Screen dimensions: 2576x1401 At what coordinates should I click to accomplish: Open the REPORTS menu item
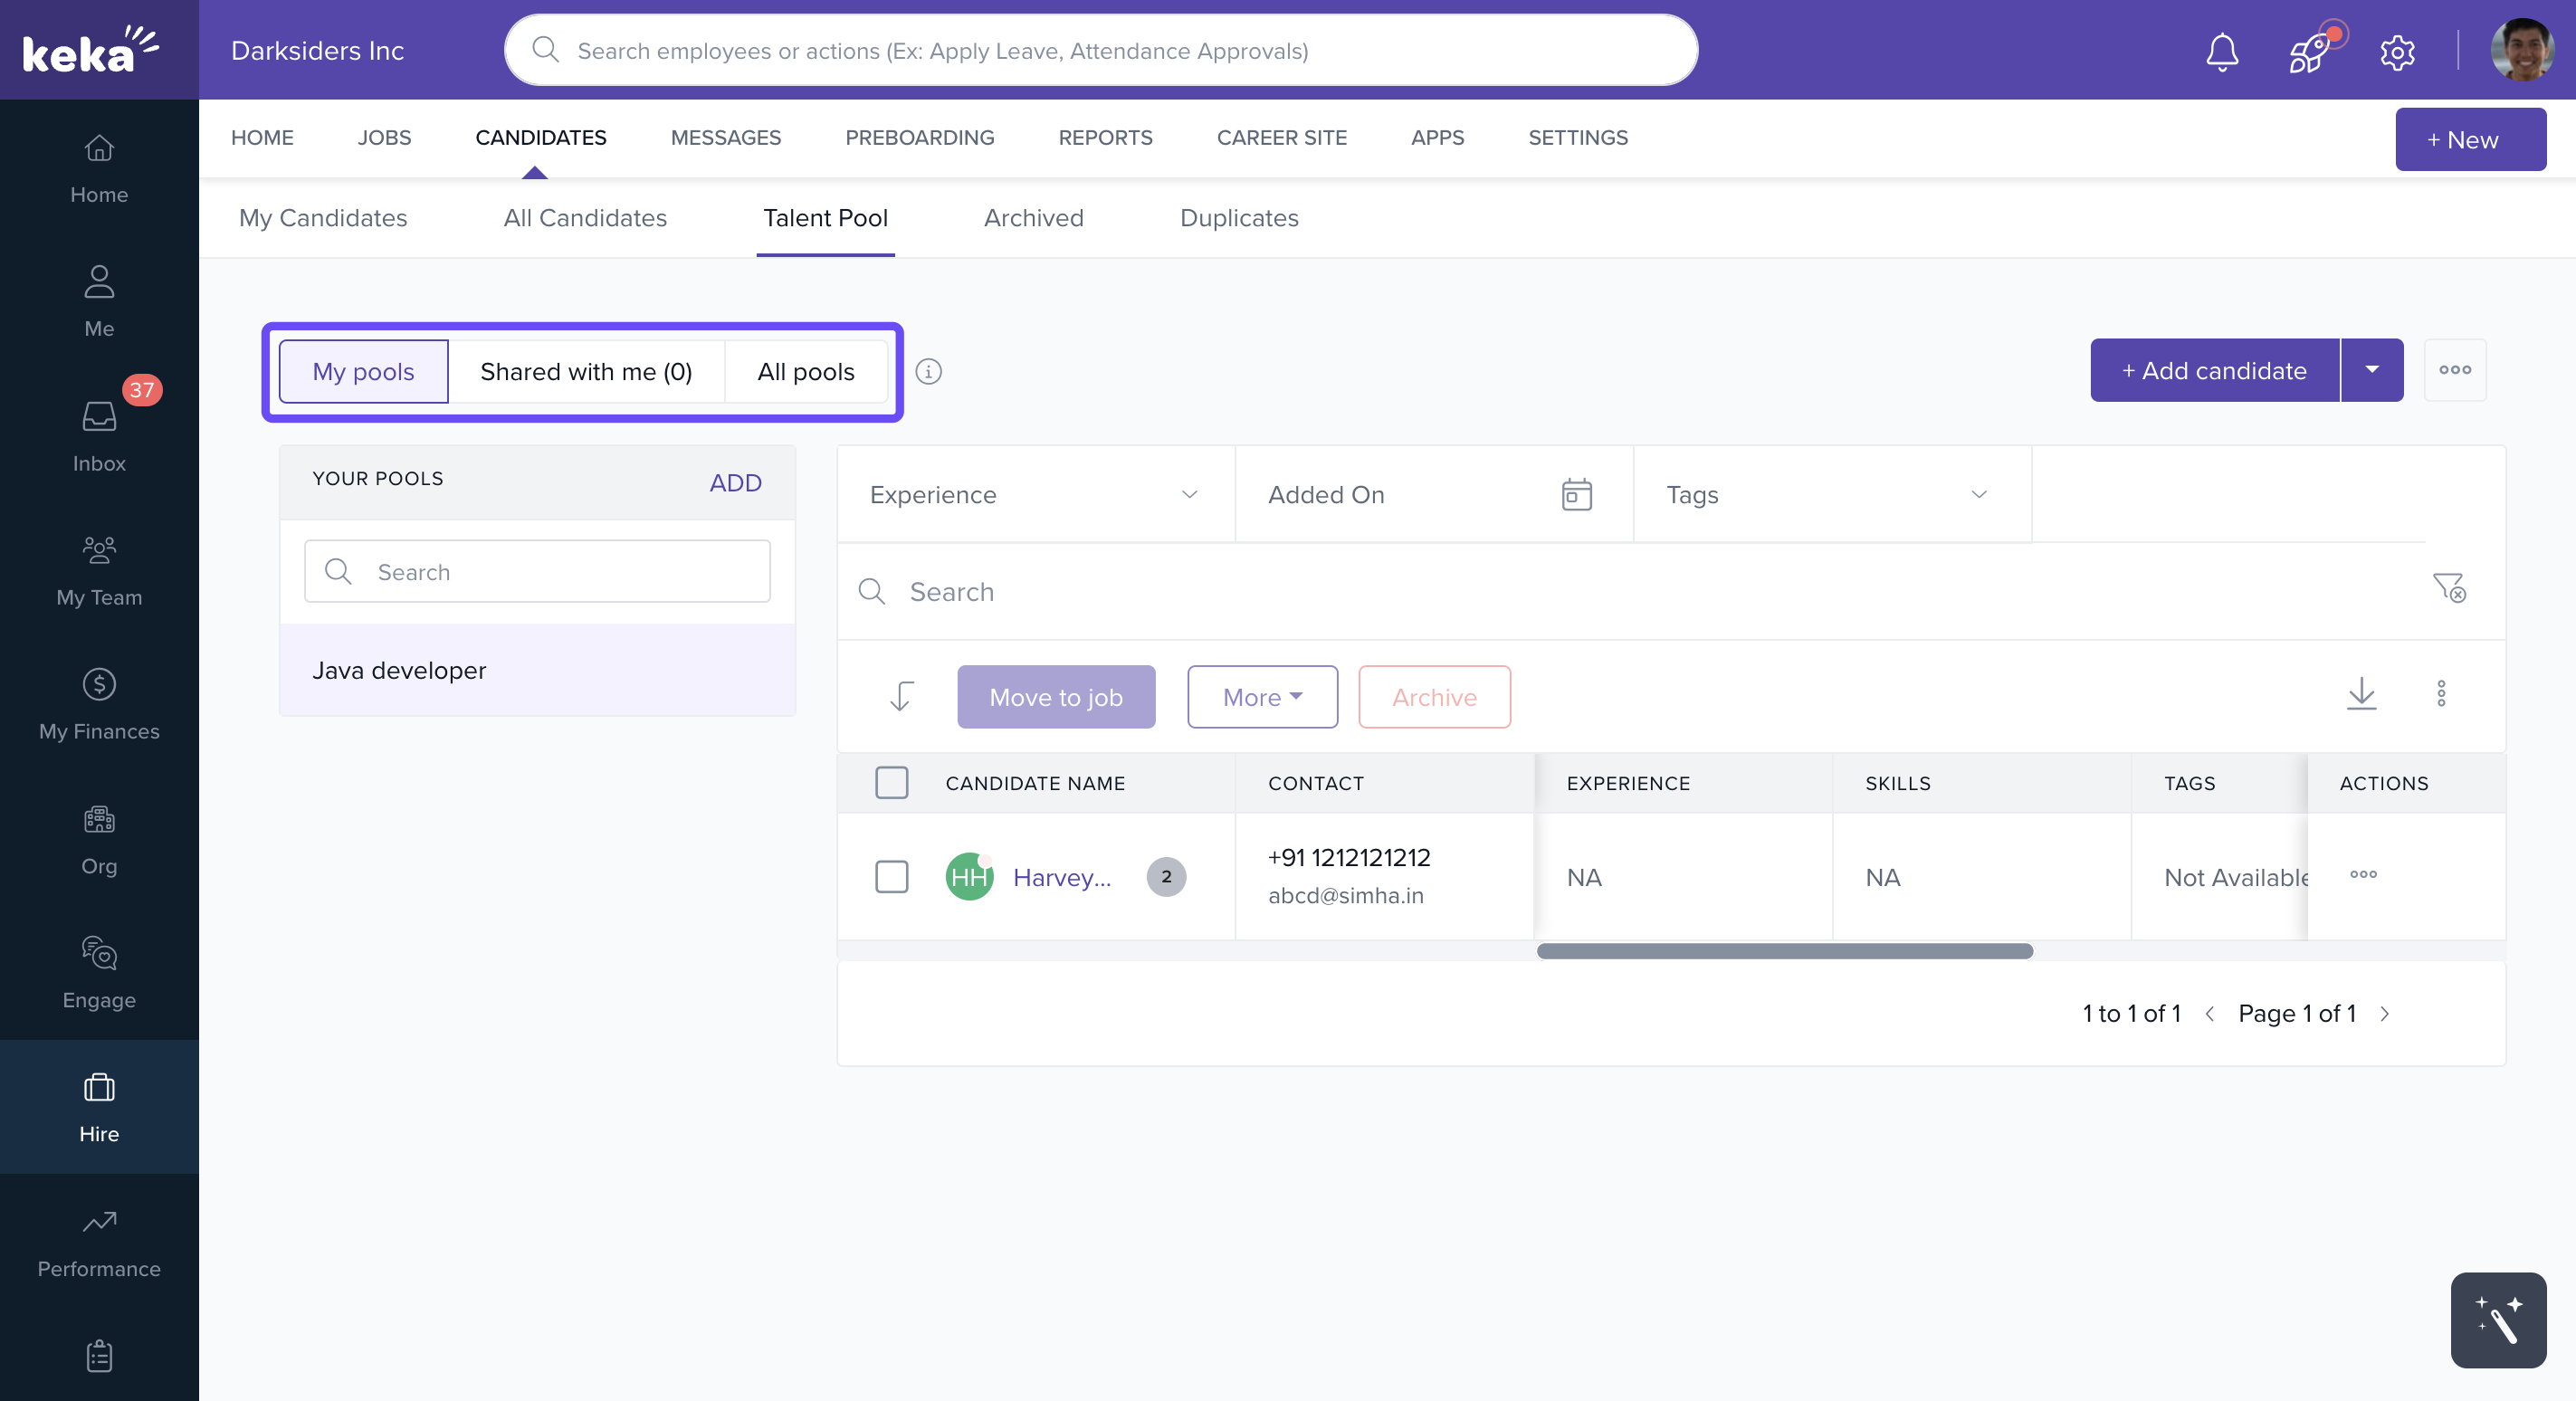pos(1105,138)
